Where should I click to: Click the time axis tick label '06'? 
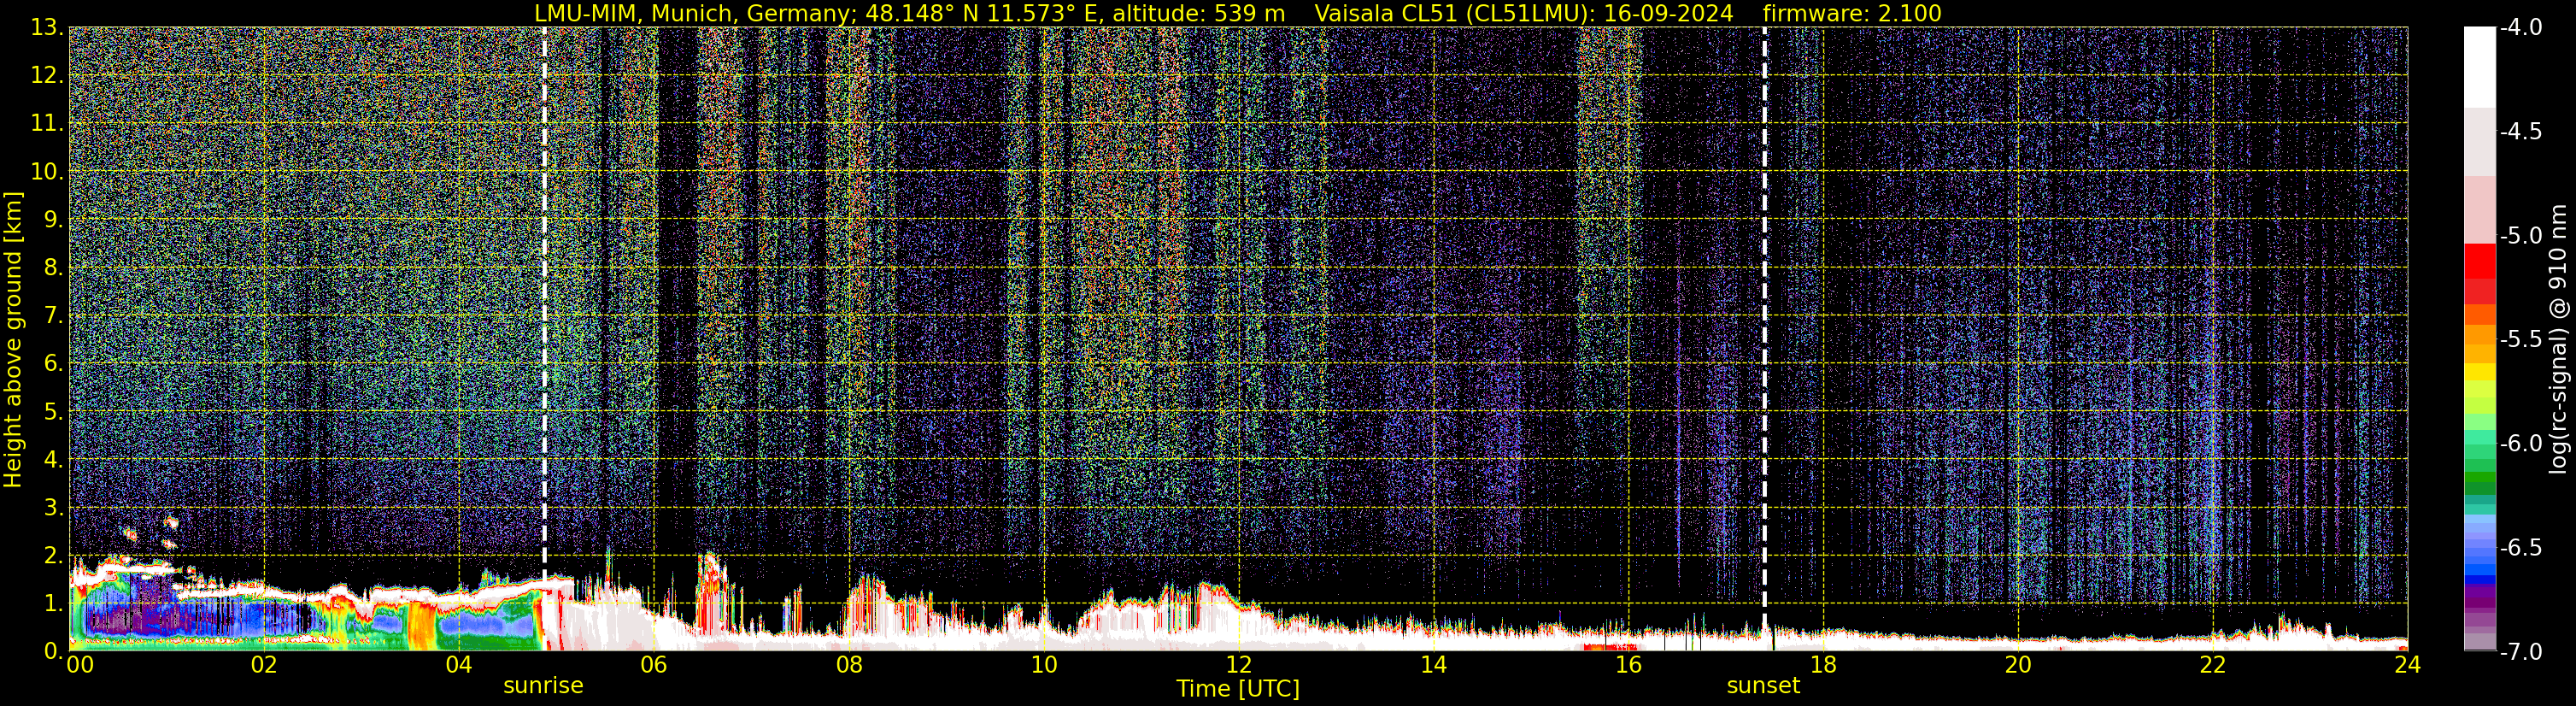tap(653, 666)
